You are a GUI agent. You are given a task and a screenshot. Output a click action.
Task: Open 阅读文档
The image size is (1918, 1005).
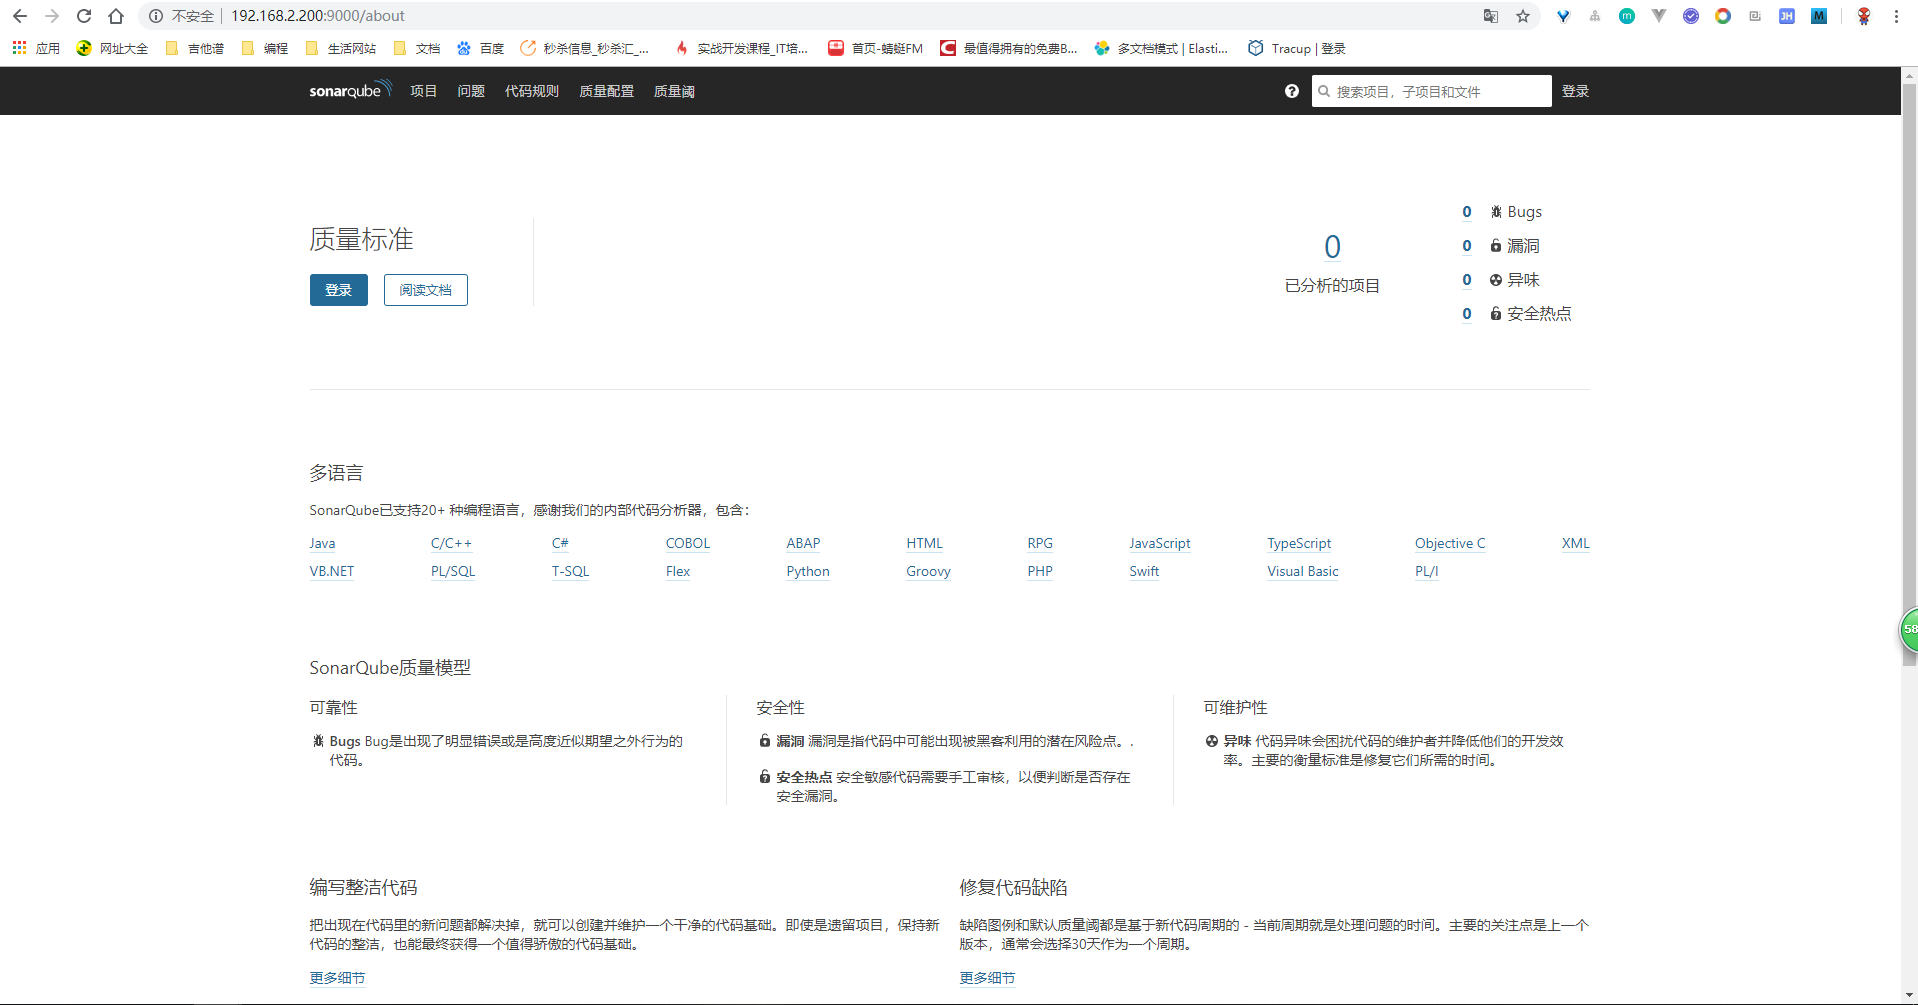point(425,290)
